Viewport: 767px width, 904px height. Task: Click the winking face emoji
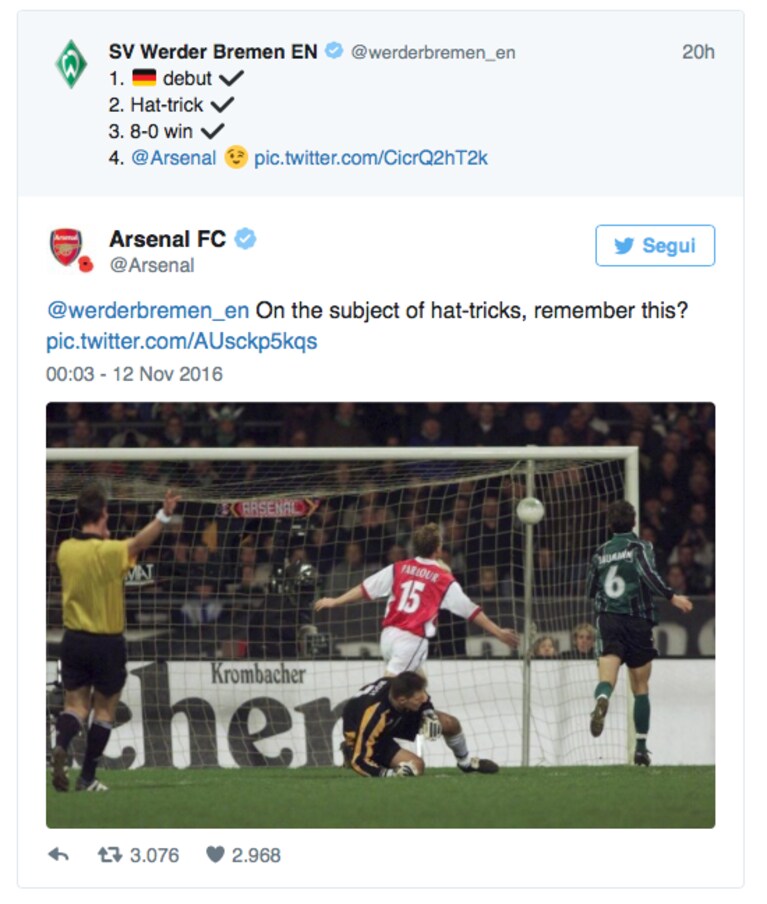click(x=236, y=157)
